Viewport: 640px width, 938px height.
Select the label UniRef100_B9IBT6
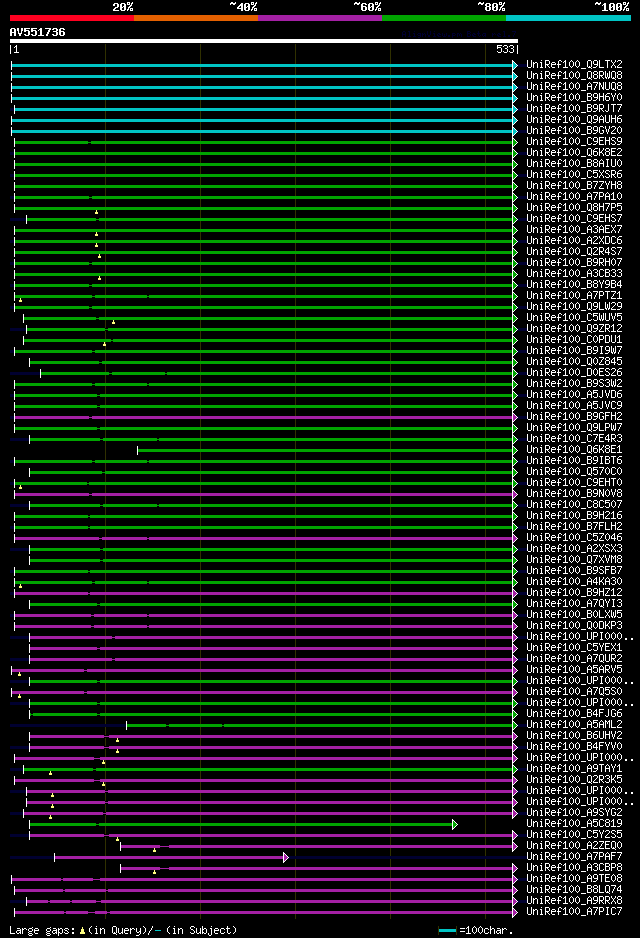[574, 461]
